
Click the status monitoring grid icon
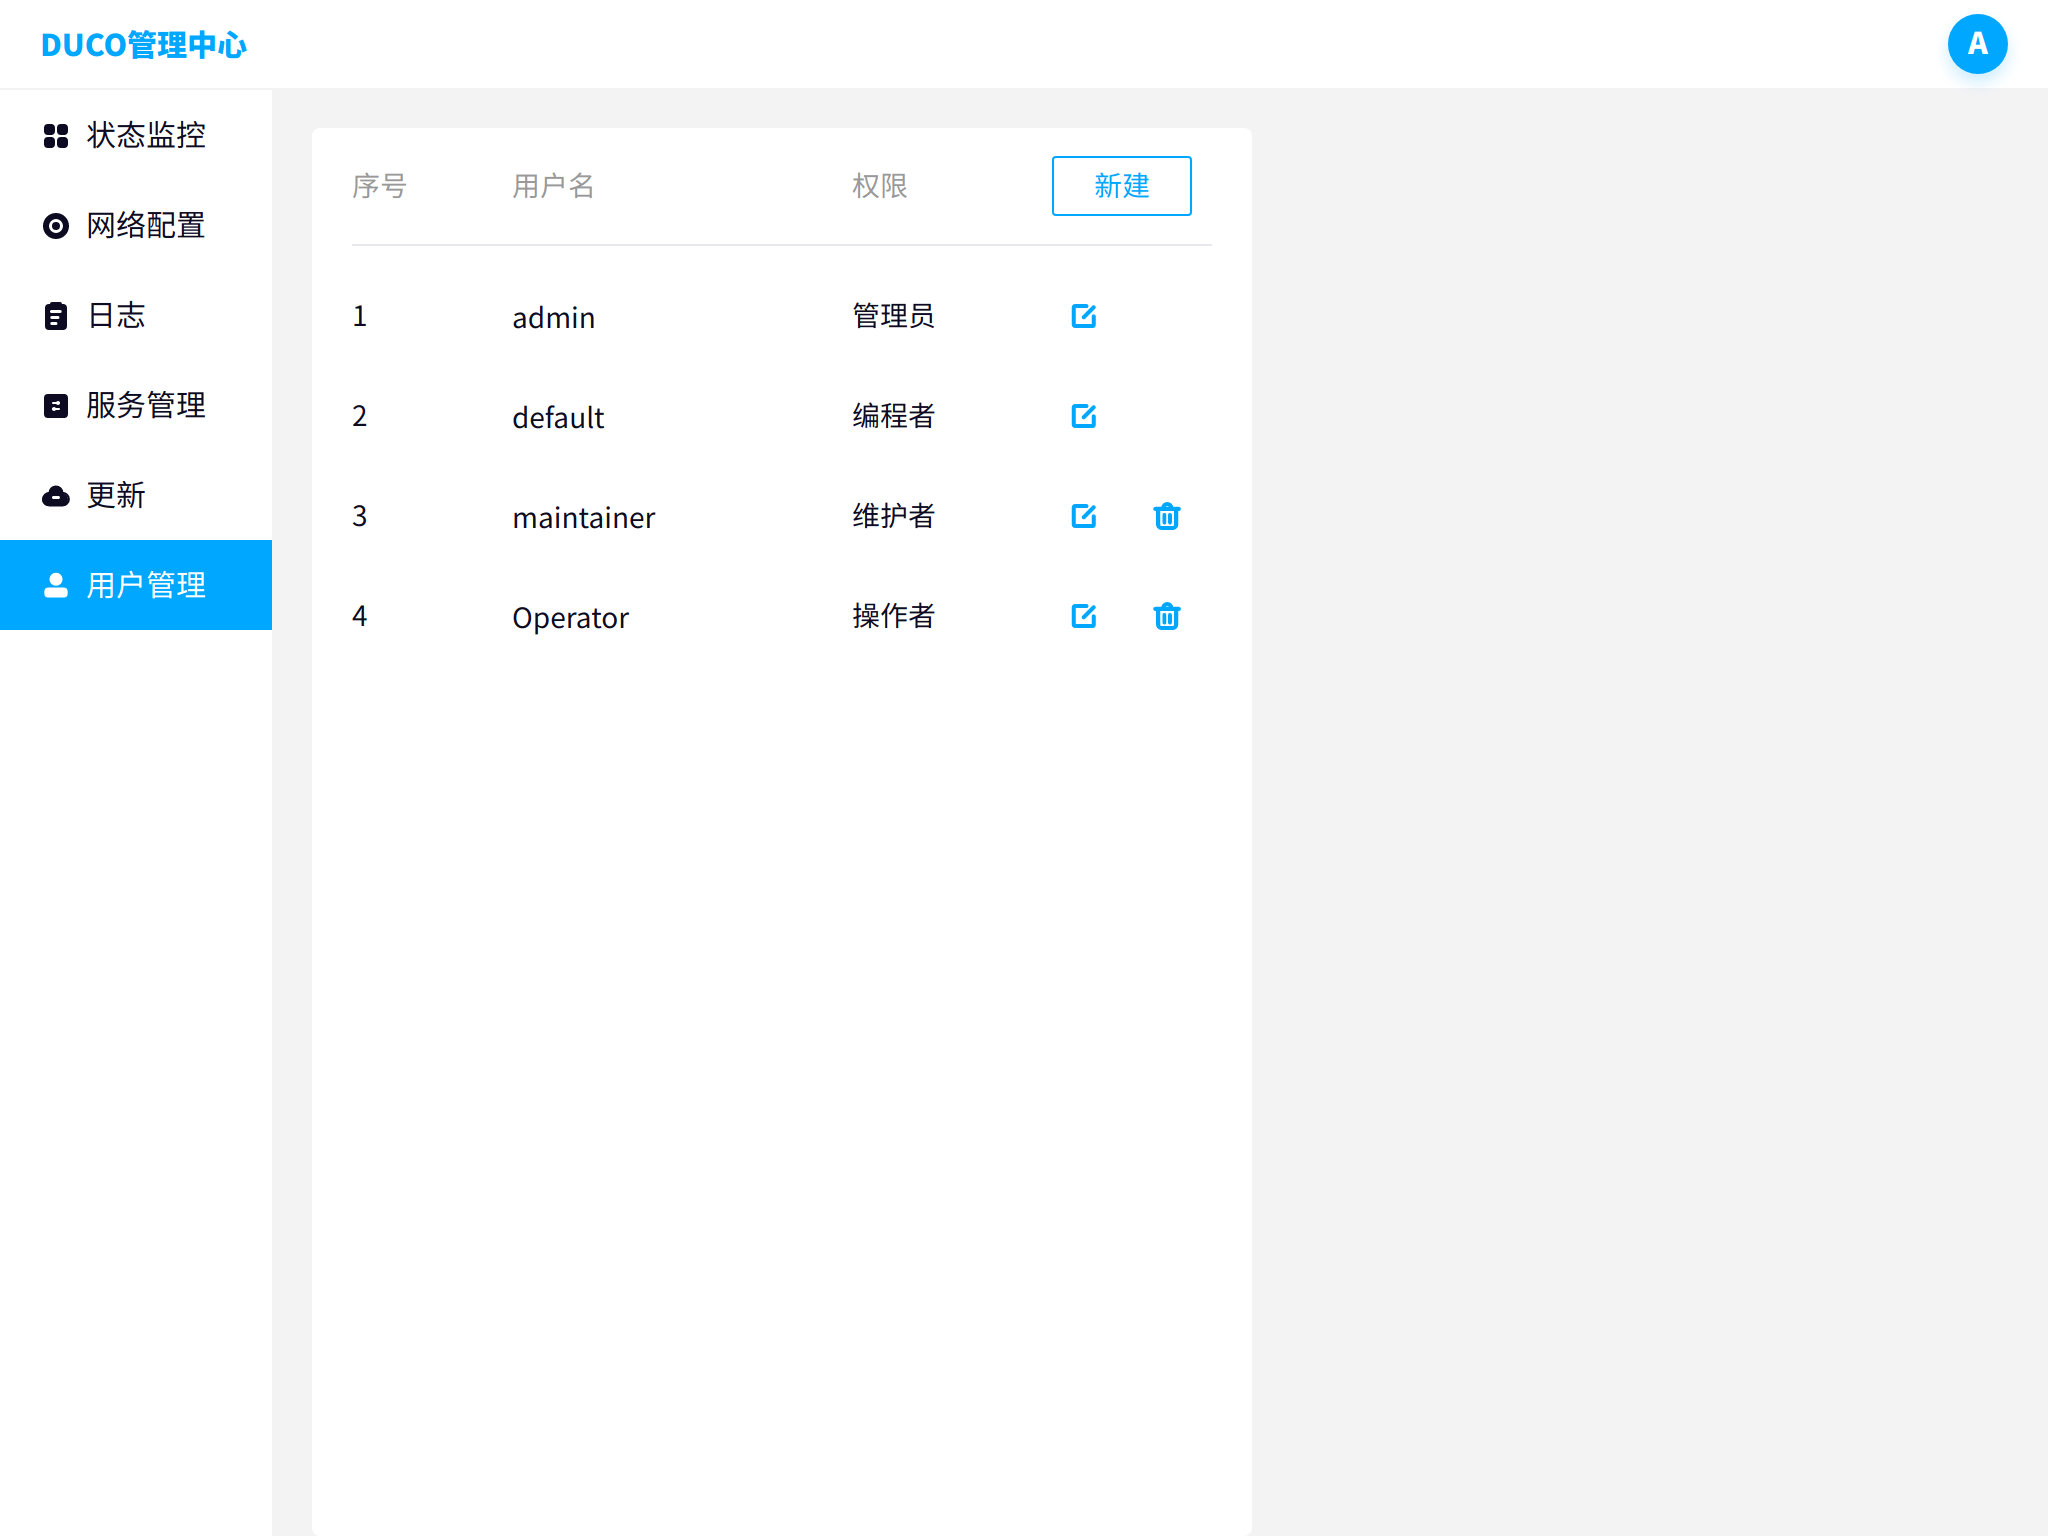pyautogui.click(x=56, y=136)
